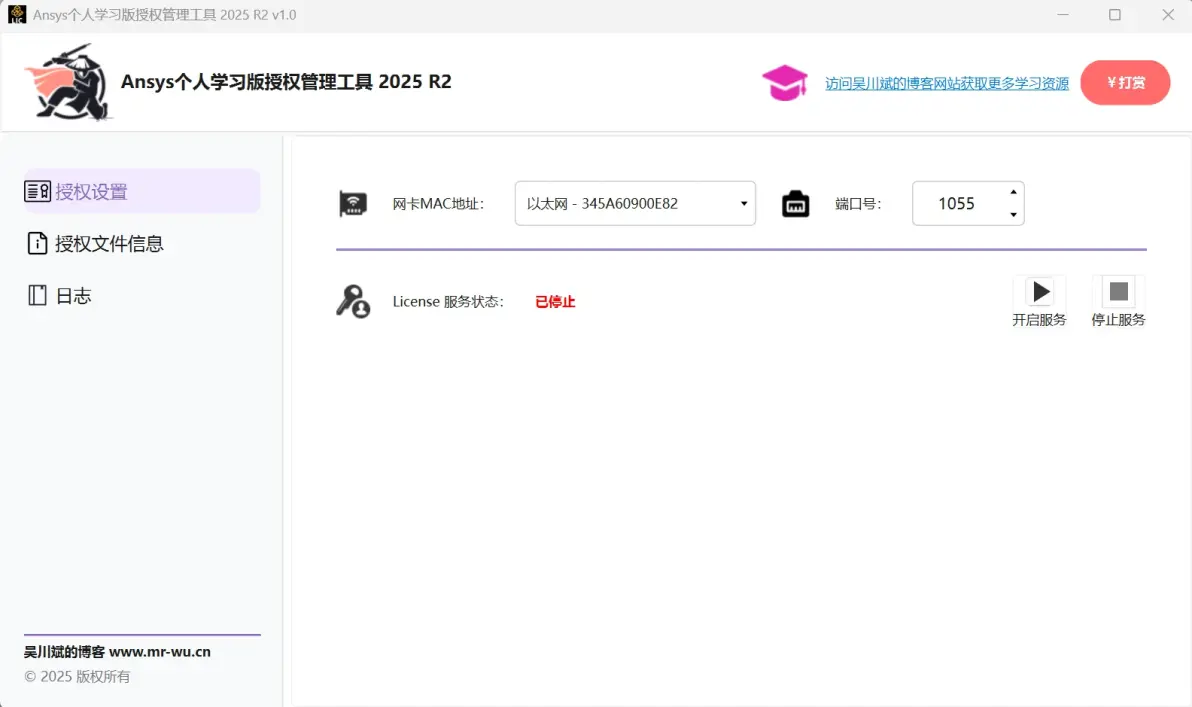Screen dimensions: 1192x707
Task: Maximize the application window
Action: click(1114, 14)
